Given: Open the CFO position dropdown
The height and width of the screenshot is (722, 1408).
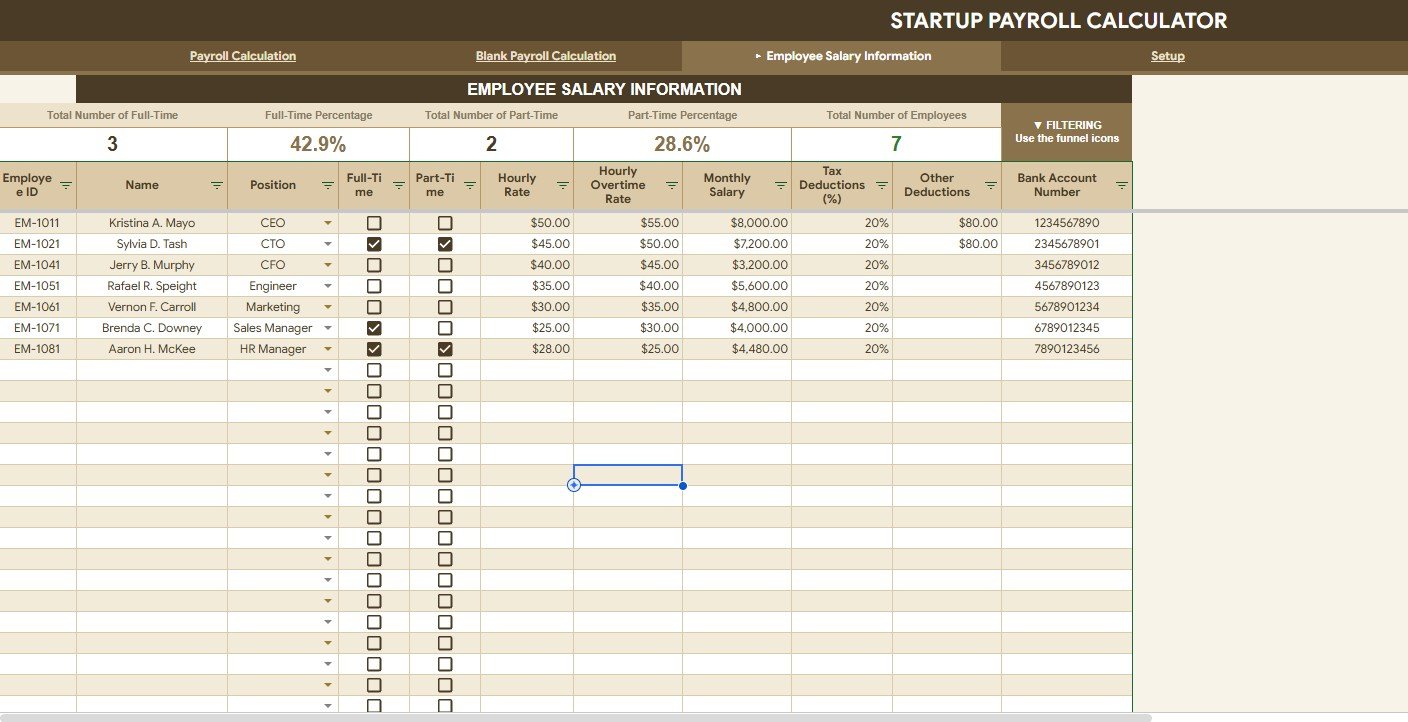Looking at the screenshot, I should coord(327,265).
